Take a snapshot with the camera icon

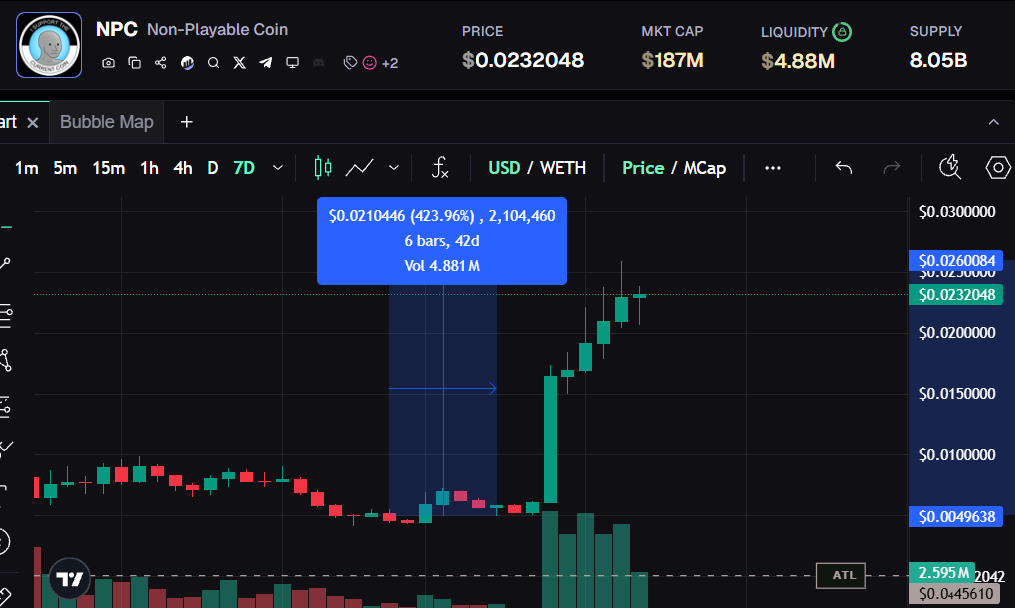pyautogui.click(x=108, y=63)
